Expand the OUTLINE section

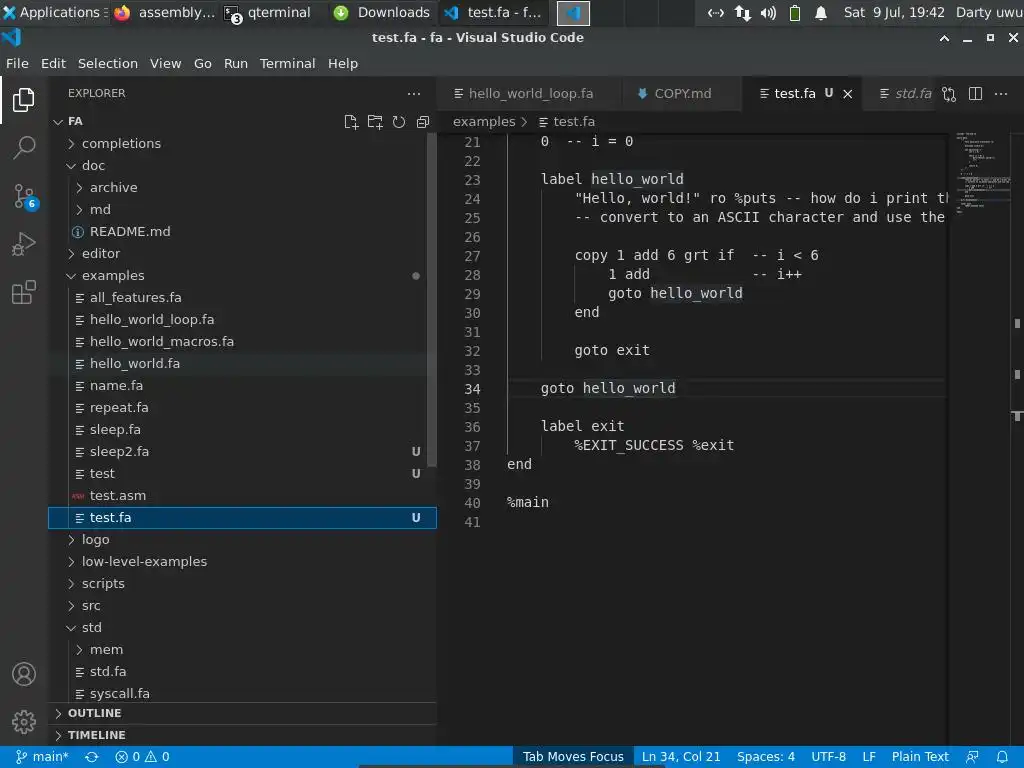click(242, 713)
